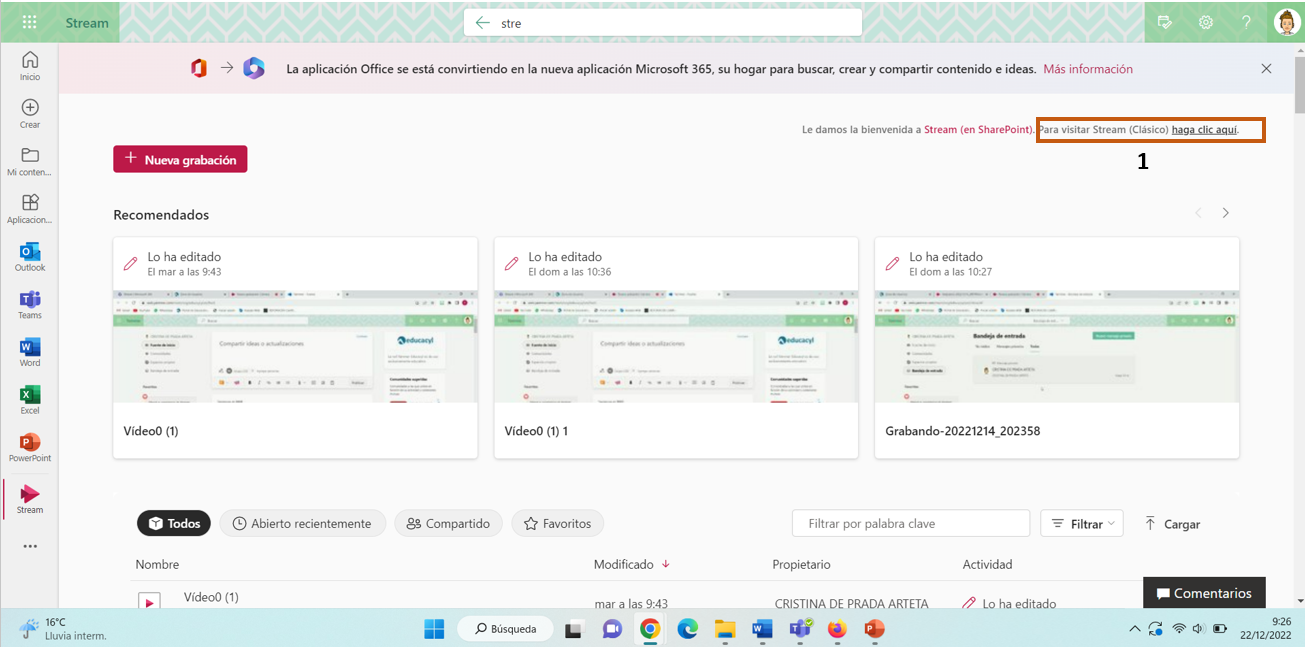Open Firefox from the taskbar
The width and height of the screenshot is (1305, 647).
click(837, 629)
